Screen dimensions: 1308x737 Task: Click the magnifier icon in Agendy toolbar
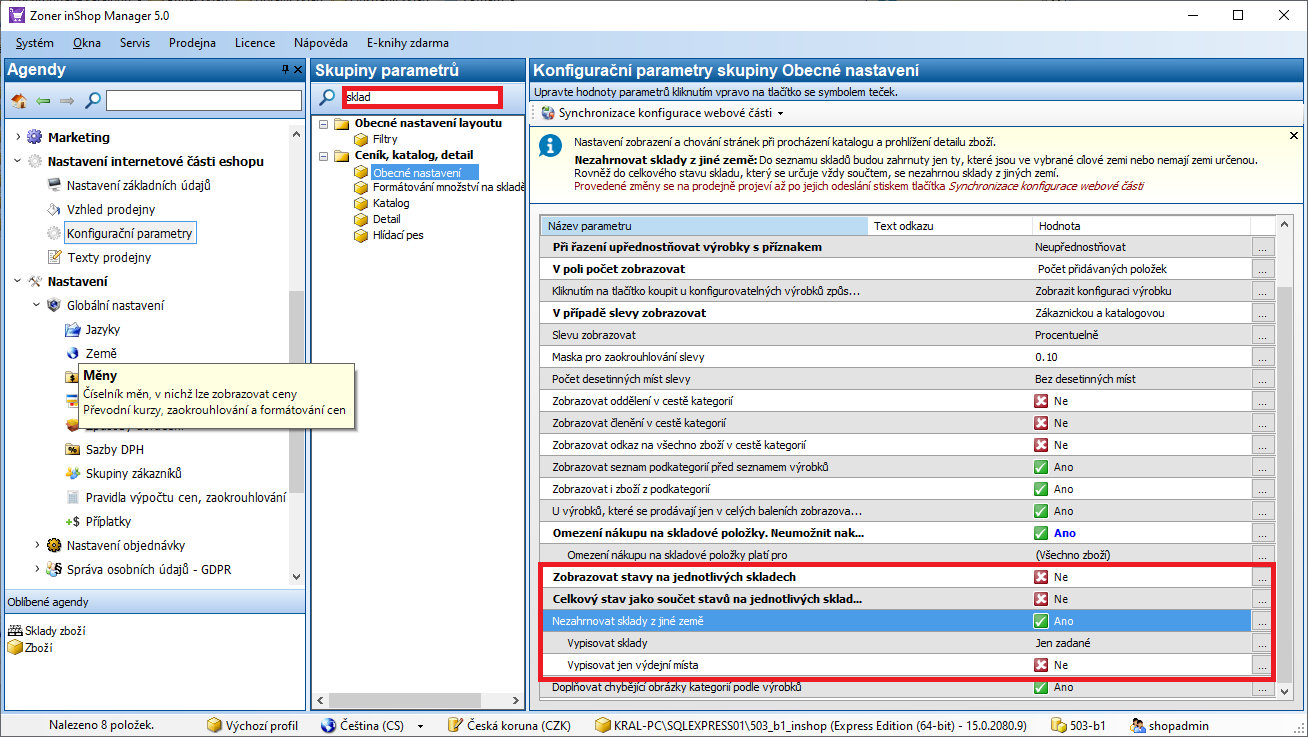[92, 101]
